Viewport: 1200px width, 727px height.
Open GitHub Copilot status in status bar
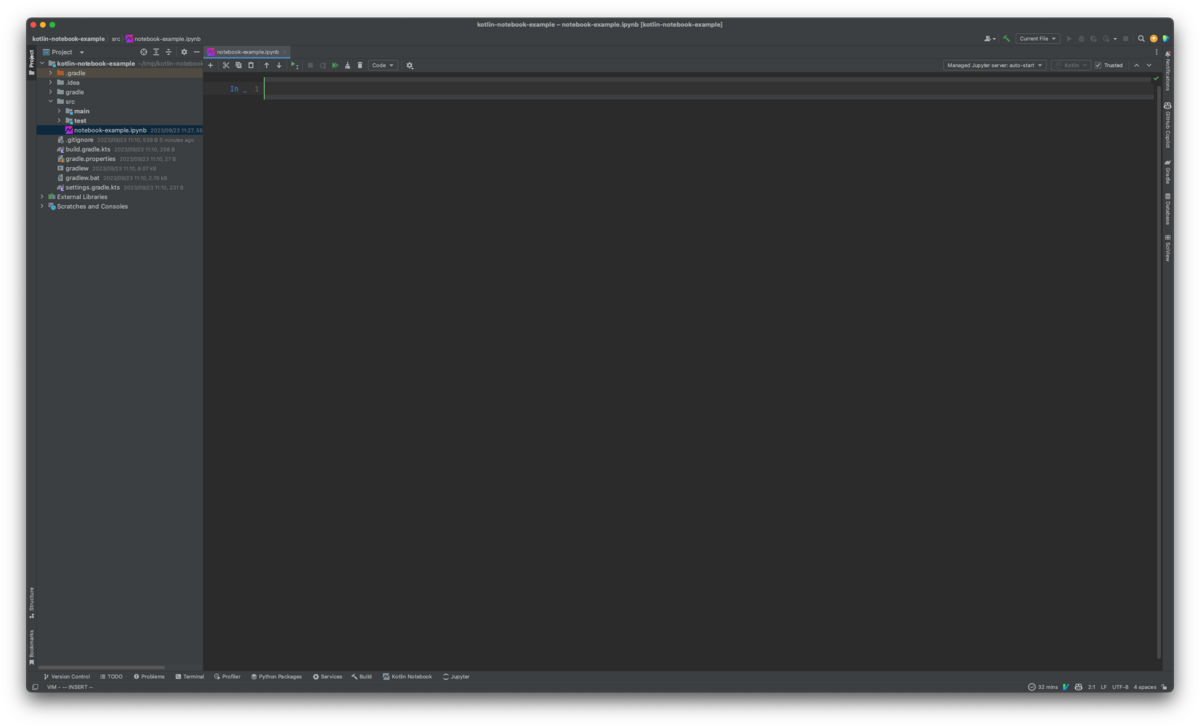1078,687
